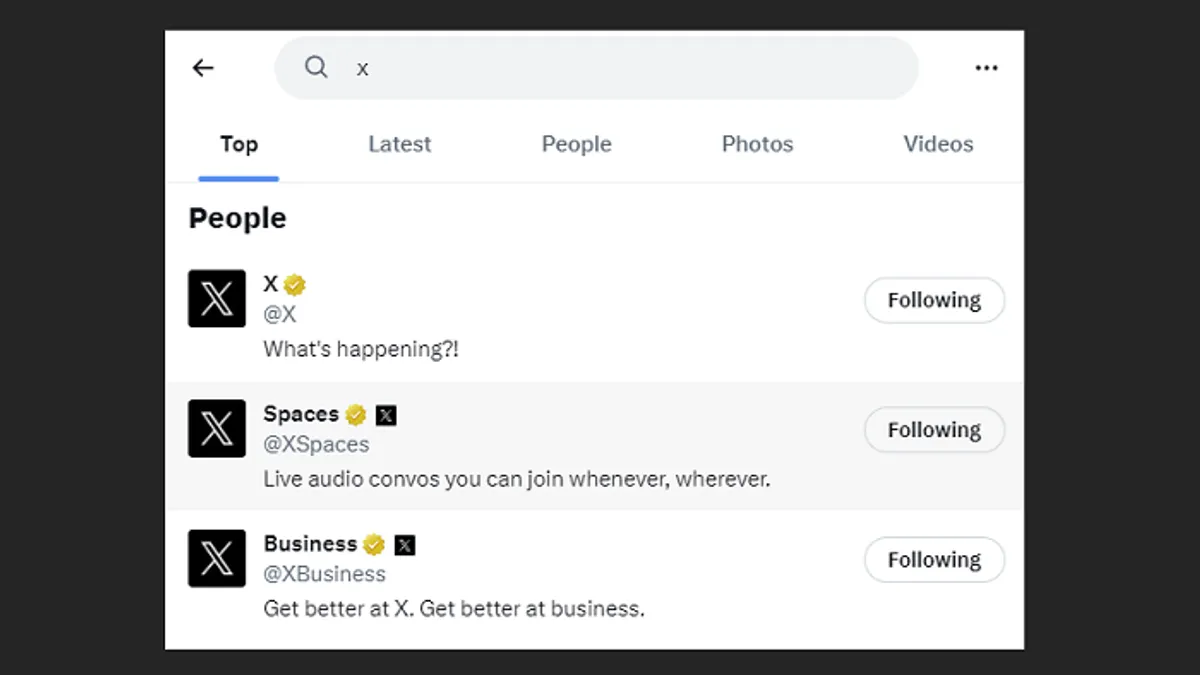Go back using the left arrow icon
The height and width of the screenshot is (675, 1200).
pyautogui.click(x=203, y=68)
